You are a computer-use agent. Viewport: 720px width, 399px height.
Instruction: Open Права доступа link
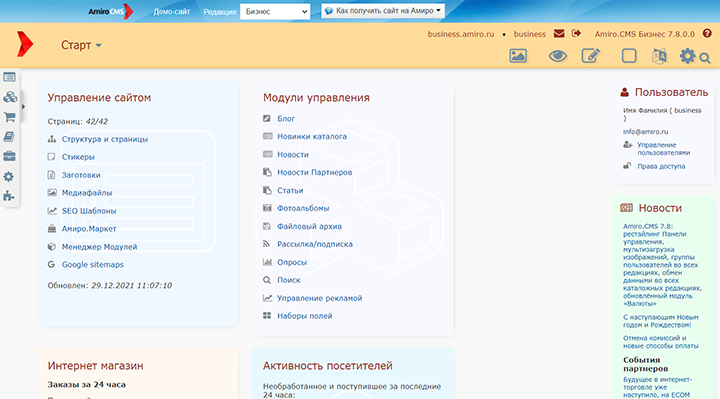(661, 166)
